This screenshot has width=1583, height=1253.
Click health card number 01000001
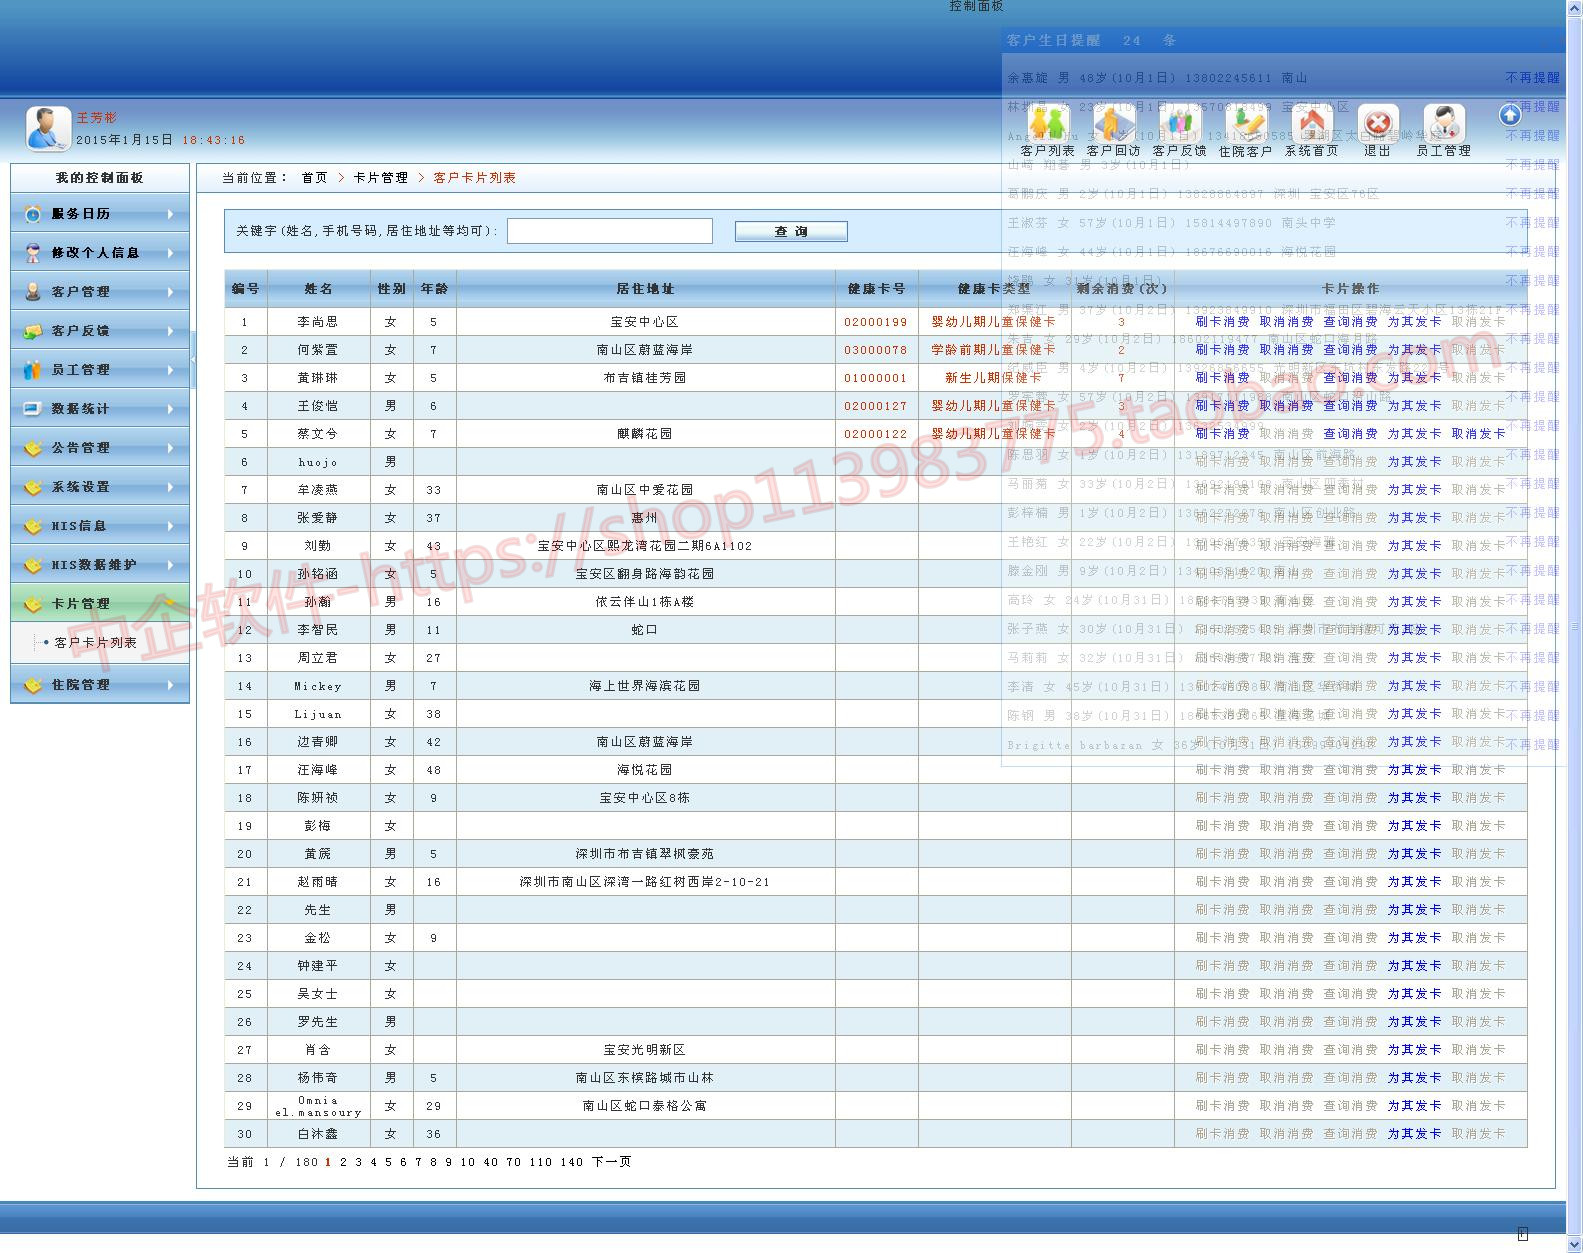coord(876,378)
